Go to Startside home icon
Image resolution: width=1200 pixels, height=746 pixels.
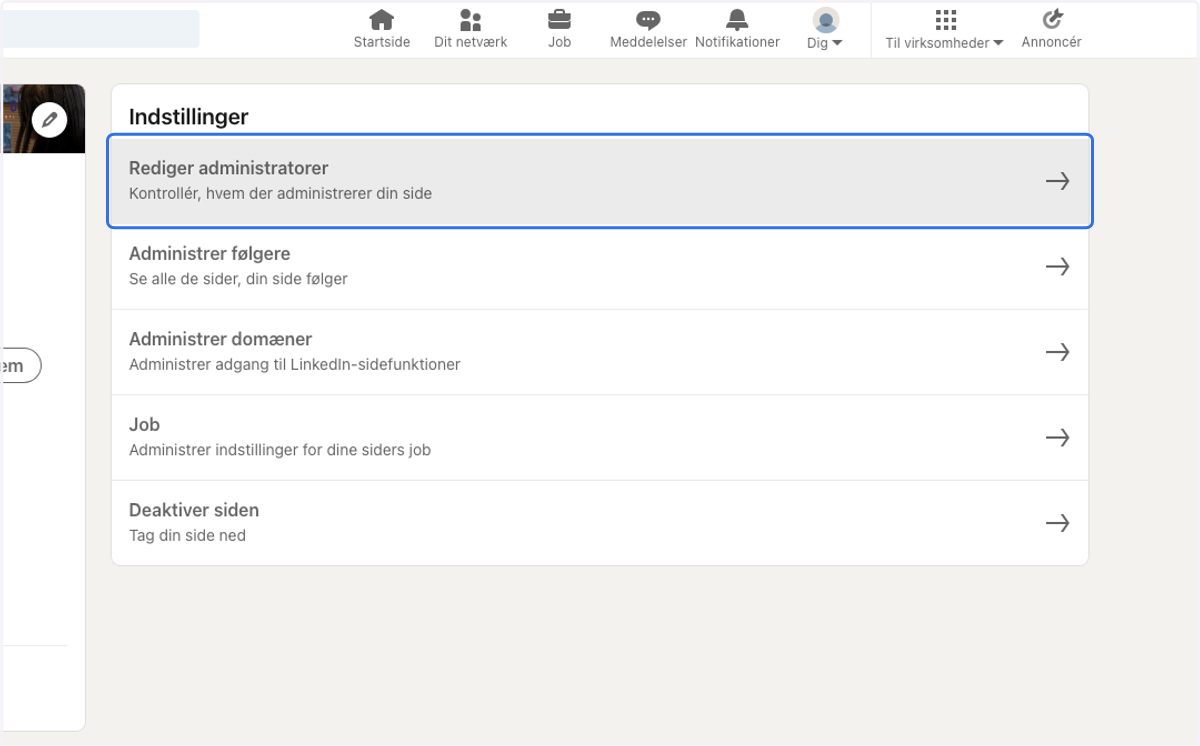381,19
